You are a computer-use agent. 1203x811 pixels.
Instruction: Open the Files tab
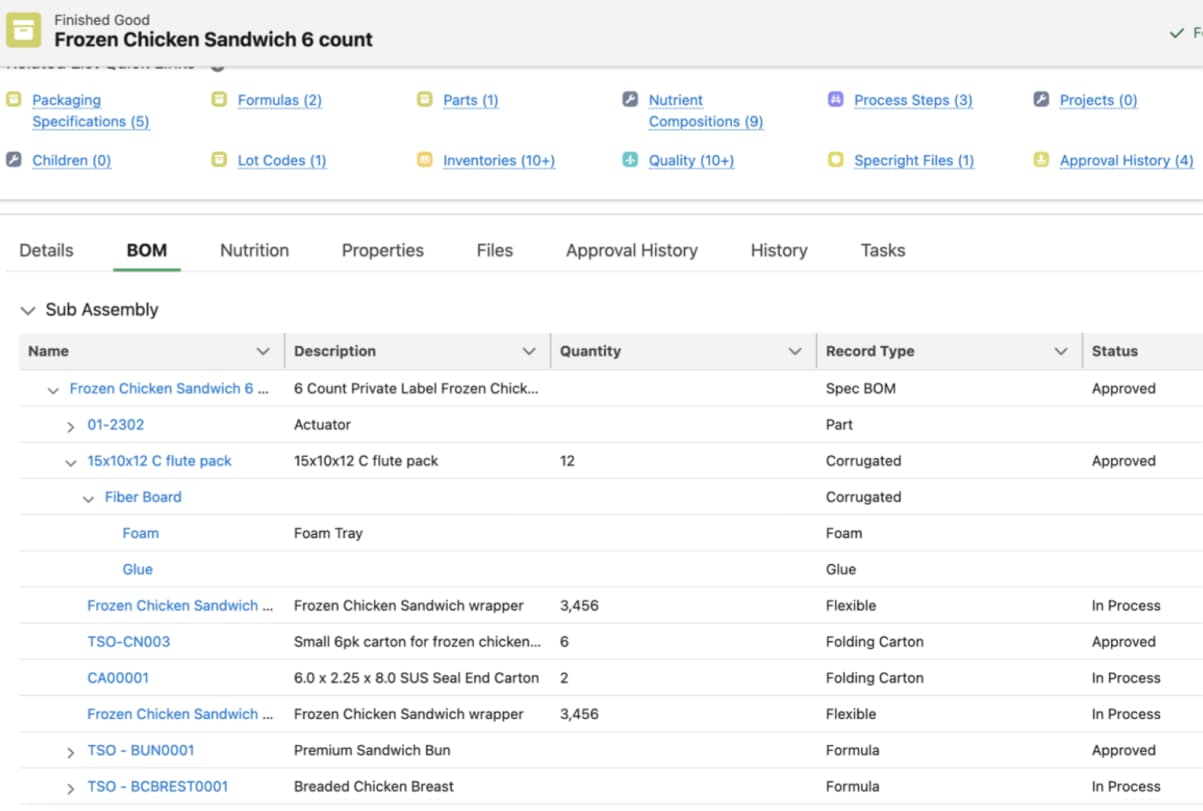coord(494,250)
